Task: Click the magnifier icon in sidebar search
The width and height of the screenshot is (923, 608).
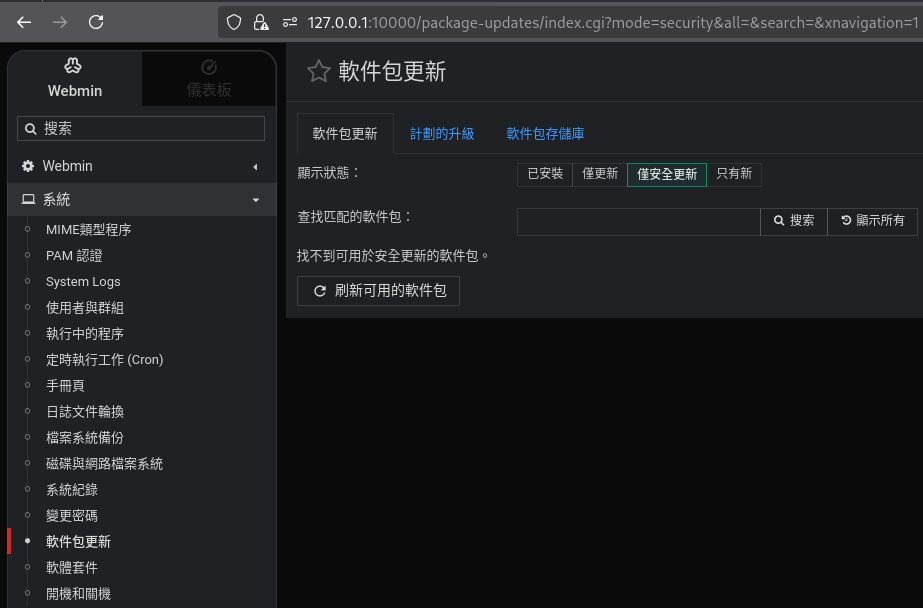Action: tap(31, 129)
